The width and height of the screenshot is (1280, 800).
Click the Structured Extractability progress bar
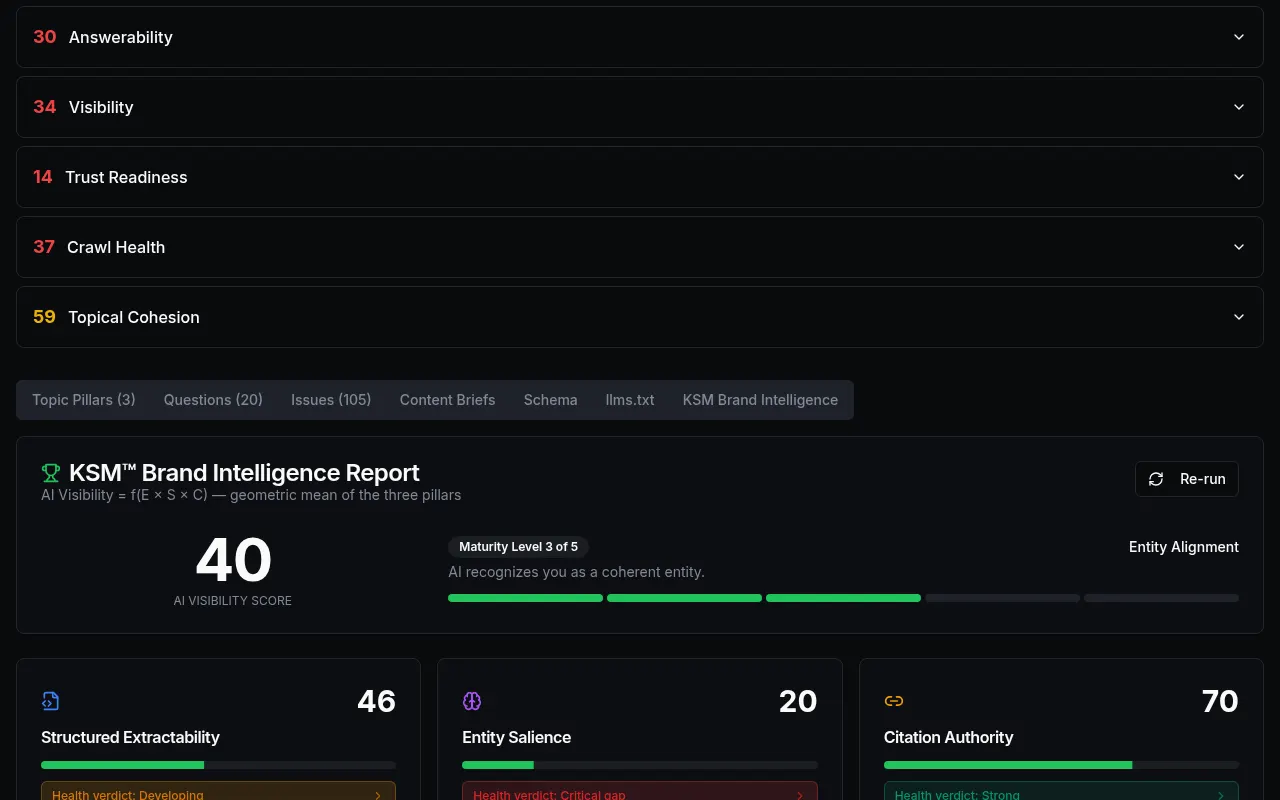pos(218,765)
